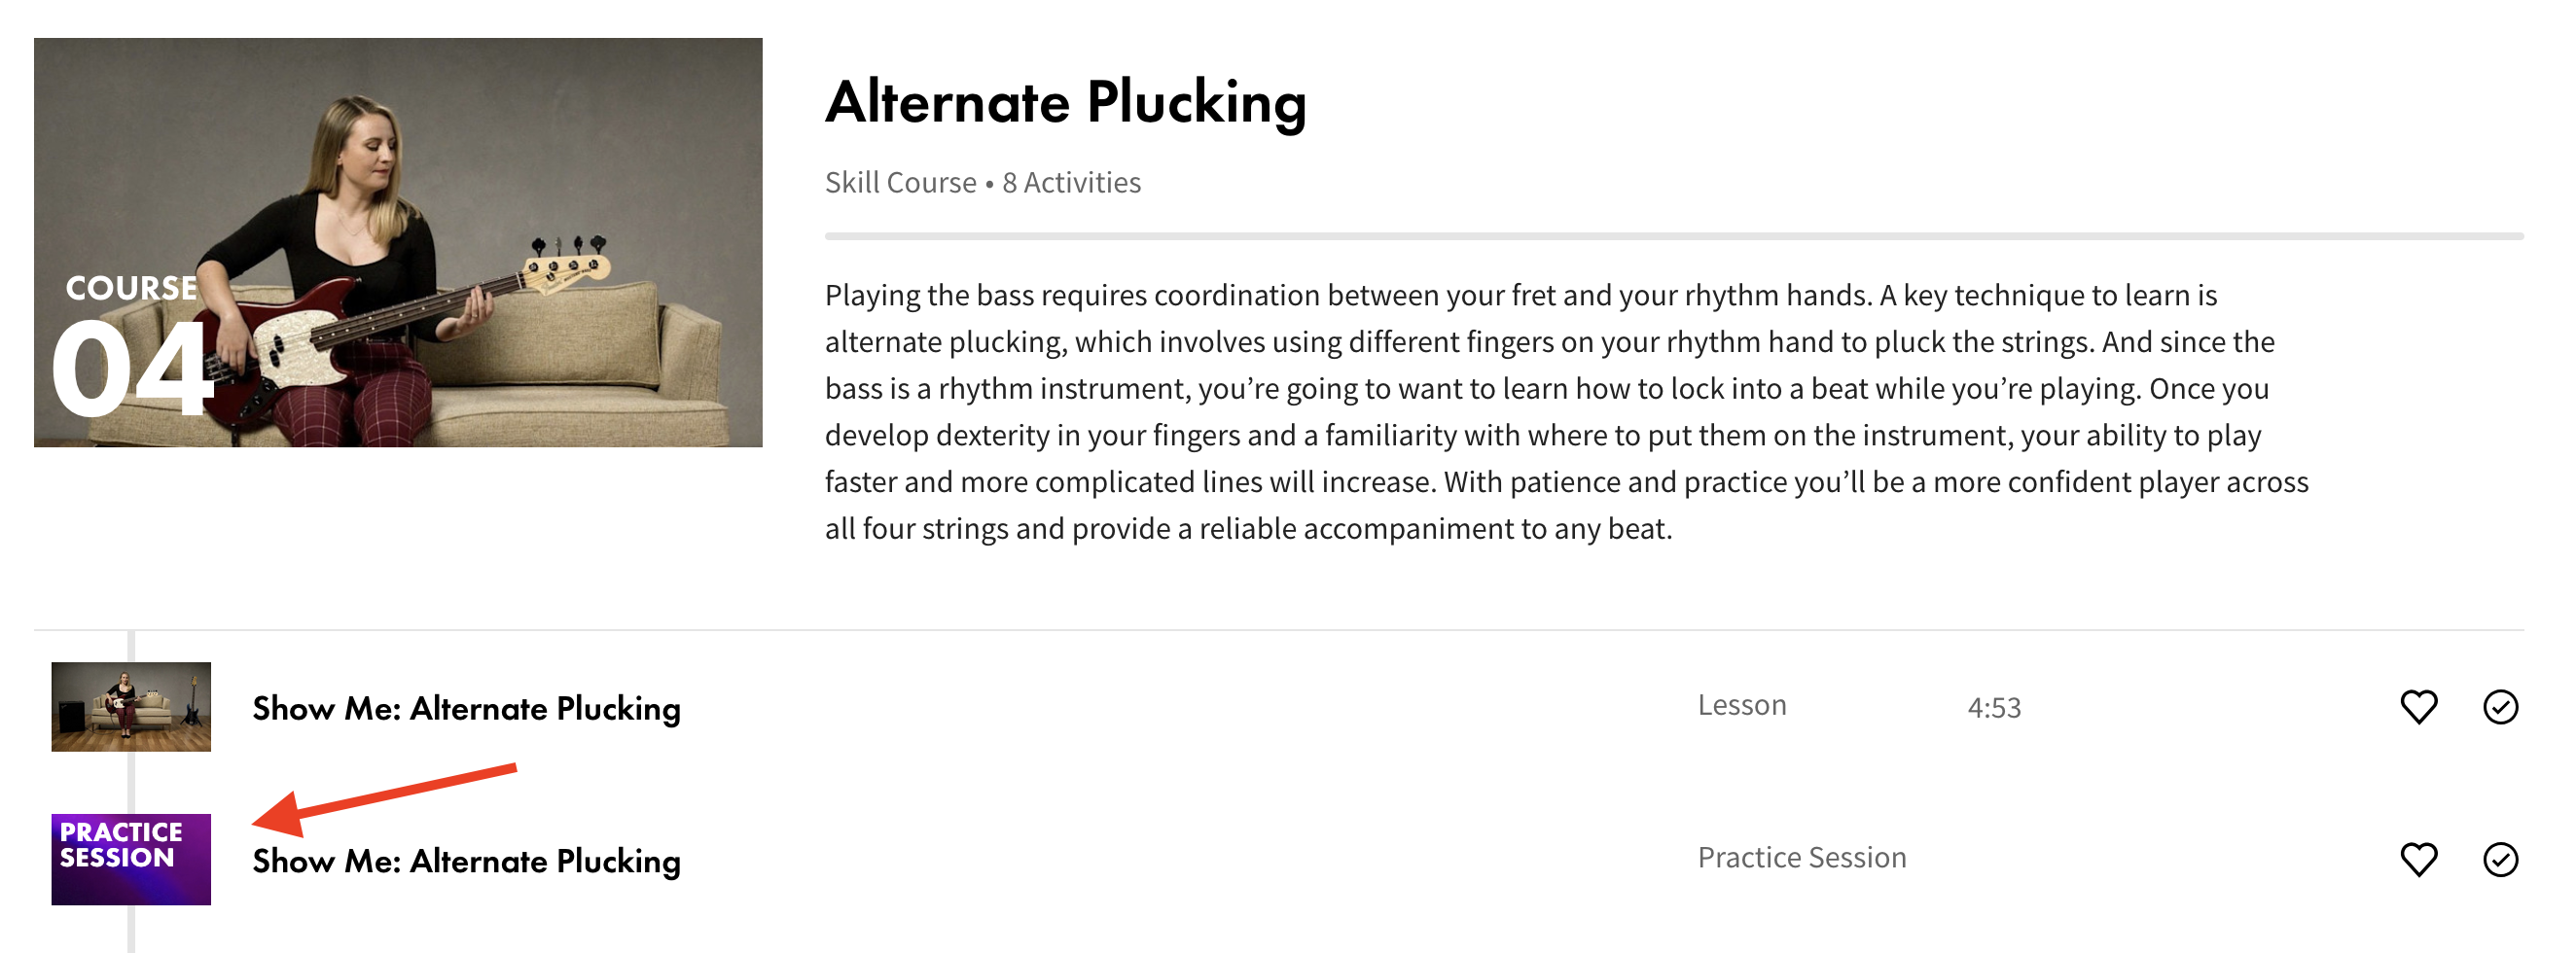Favorite the 4:53 lesson with heart icon
Screen dimensions: 2576x953
pyautogui.click(x=2418, y=707)
